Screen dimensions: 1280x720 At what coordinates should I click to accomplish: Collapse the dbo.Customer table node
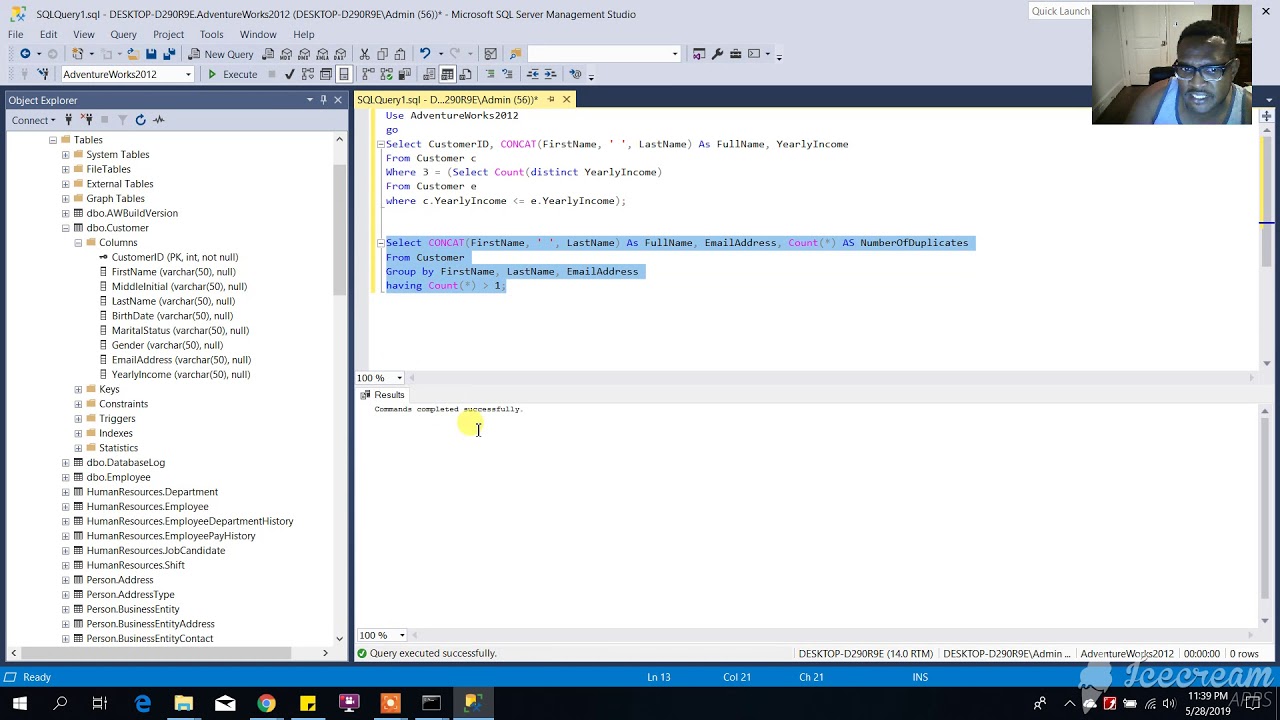[x=66, y=228]
